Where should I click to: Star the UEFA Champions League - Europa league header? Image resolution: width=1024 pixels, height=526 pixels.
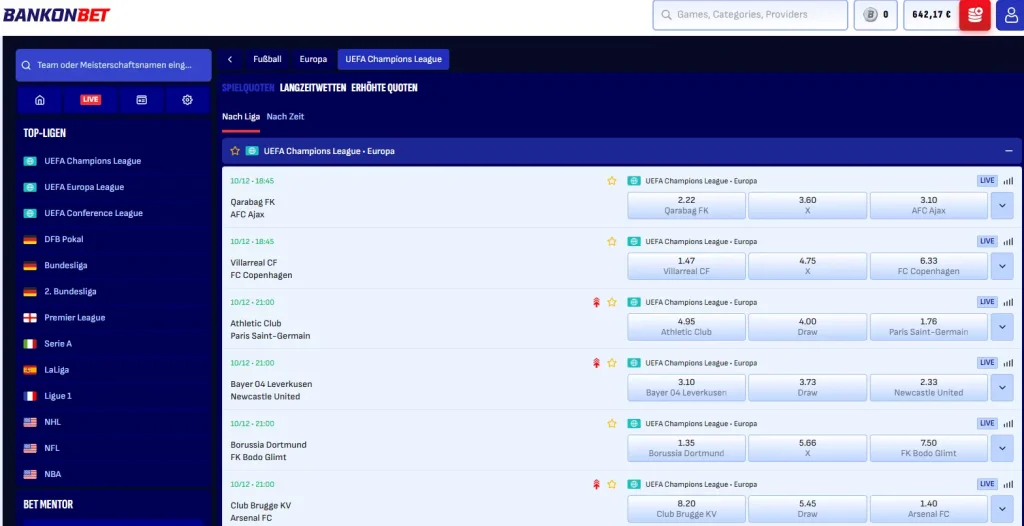point(235,151)
